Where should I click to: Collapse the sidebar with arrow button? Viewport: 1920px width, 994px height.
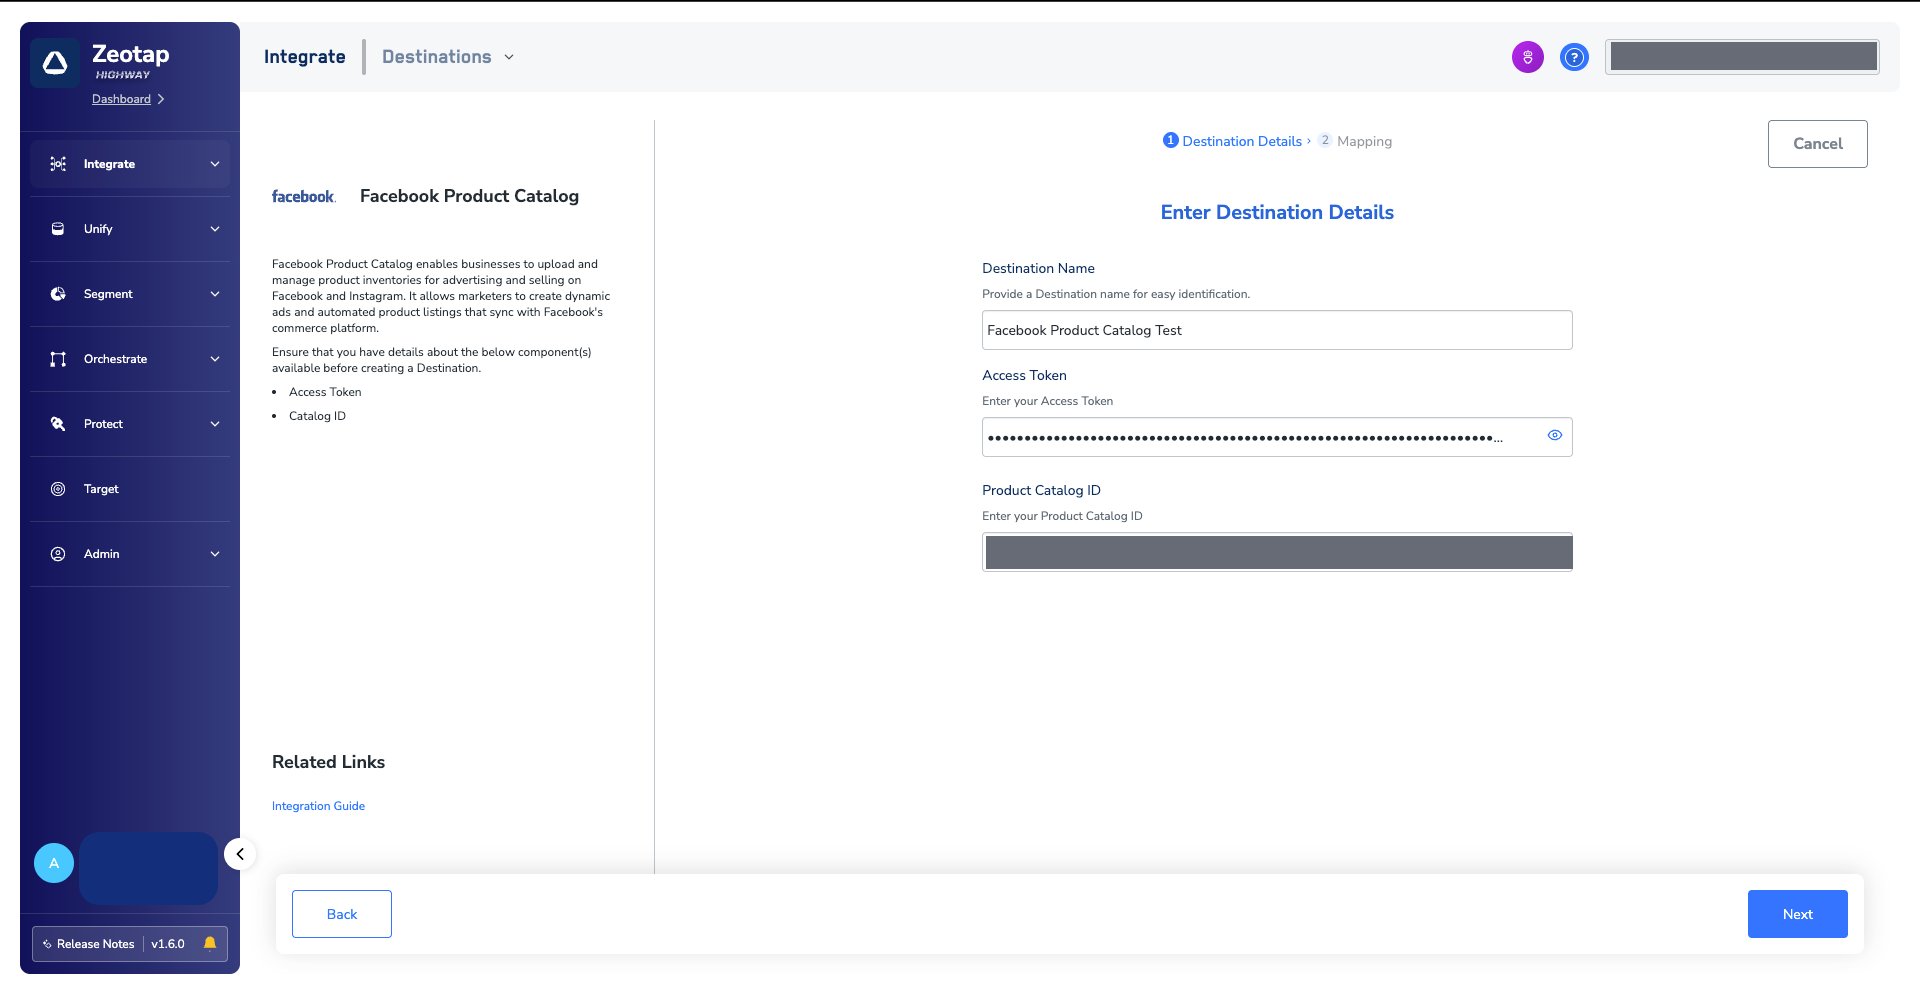click(x=240, y=854)
